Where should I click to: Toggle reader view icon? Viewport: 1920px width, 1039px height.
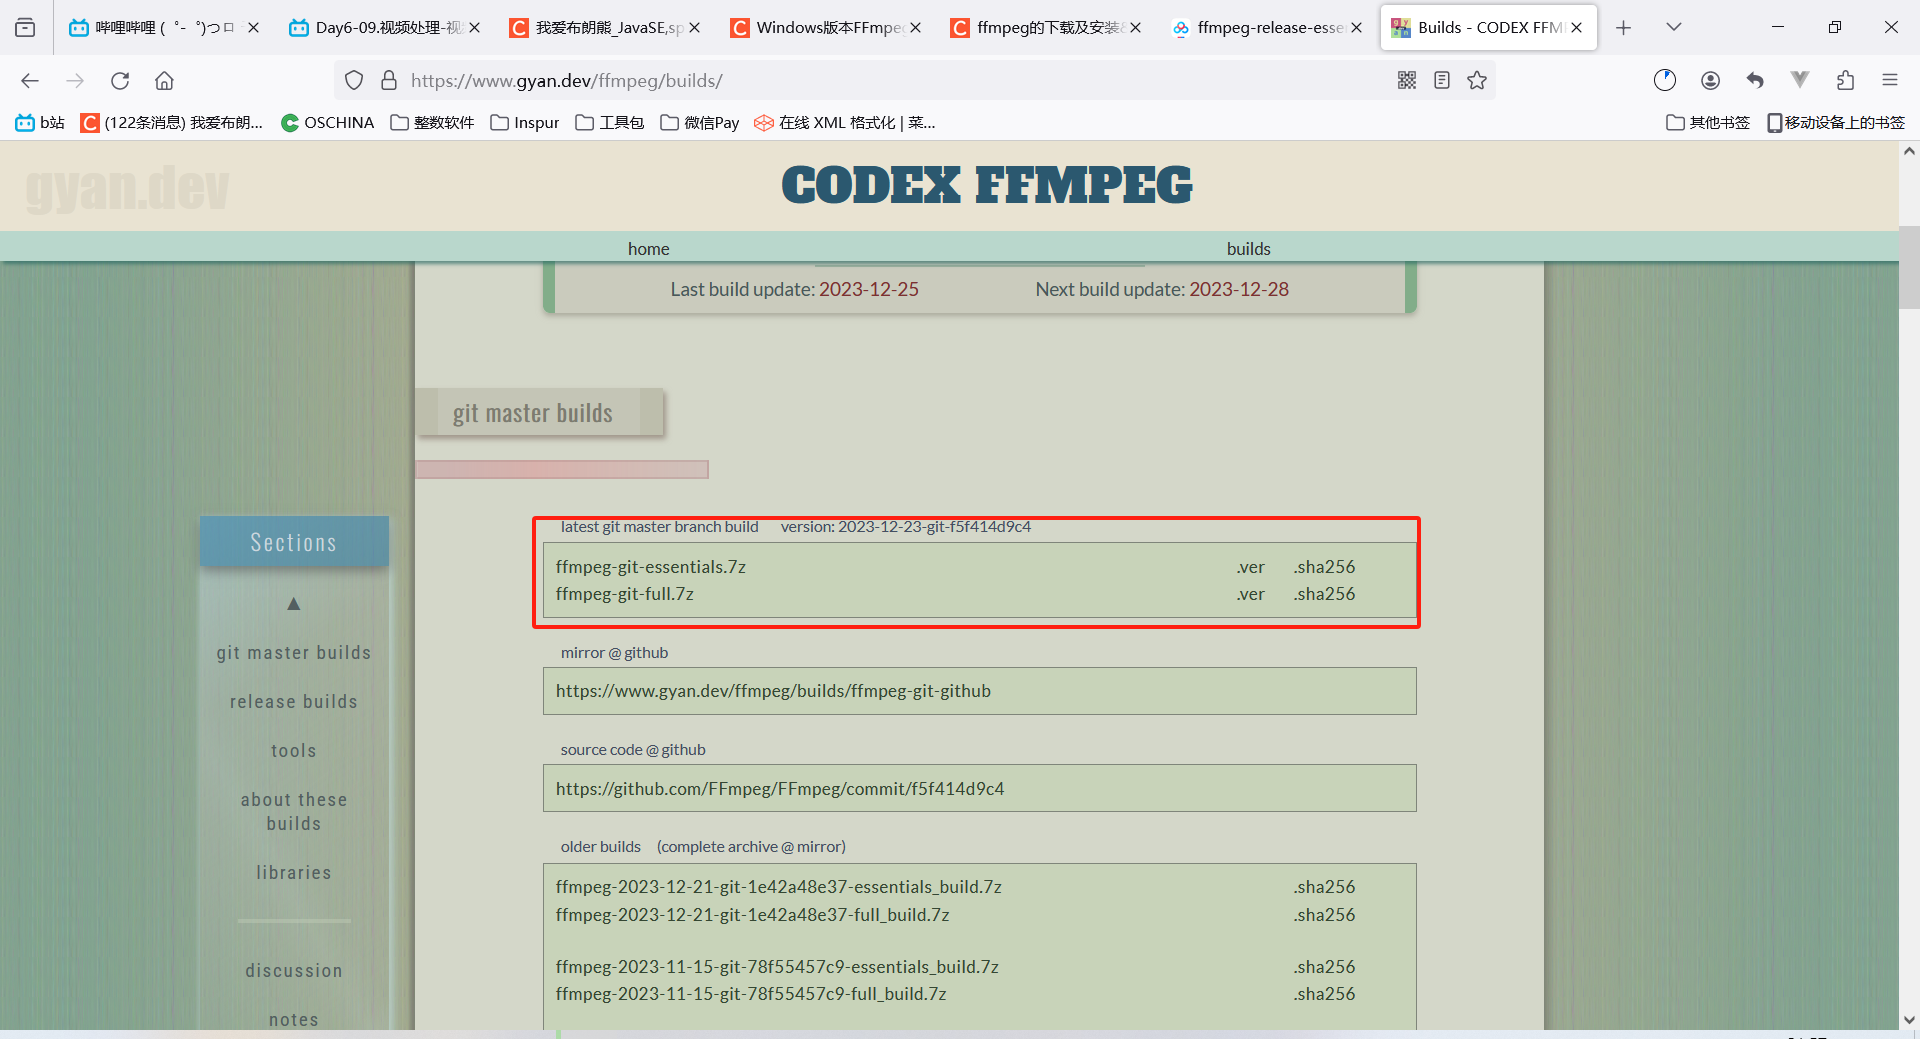[x=1442, y=81]
